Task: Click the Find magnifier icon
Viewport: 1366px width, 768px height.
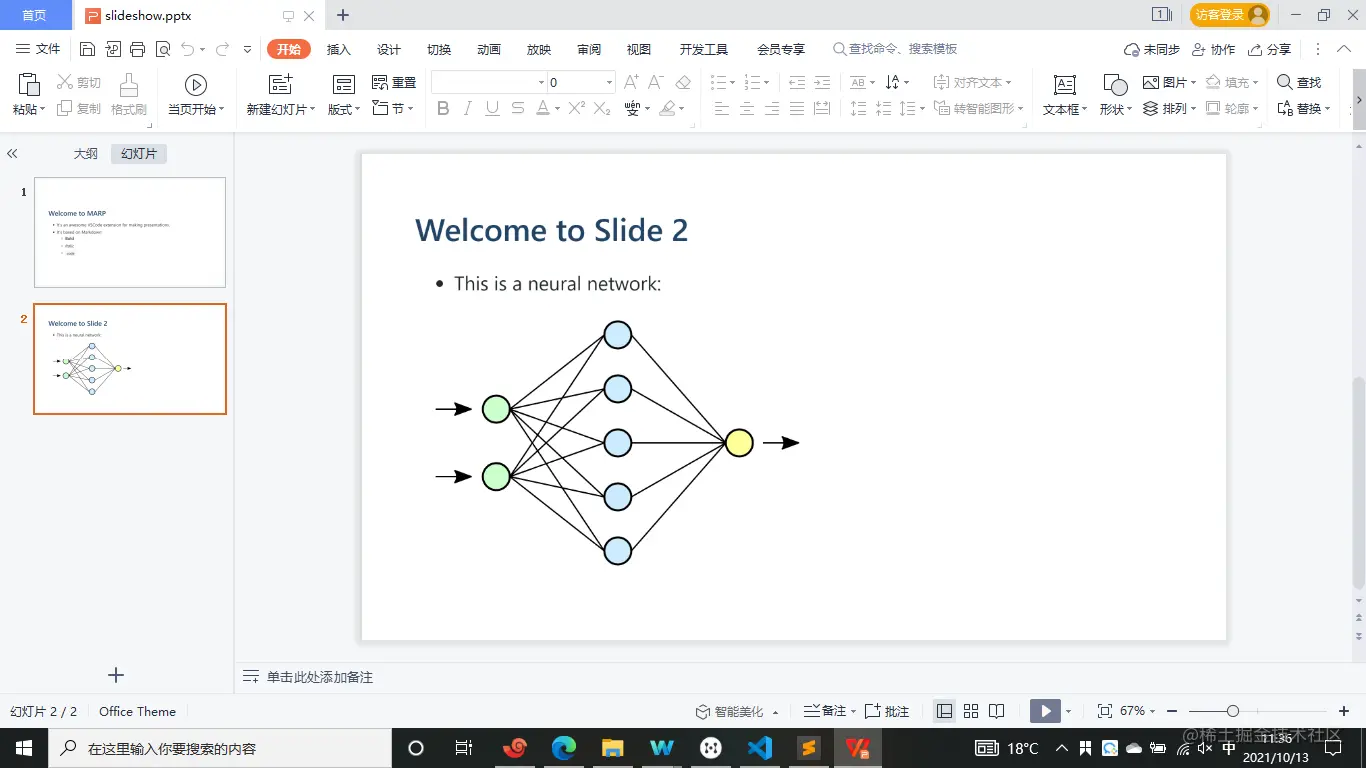Action: (1285, 82)
